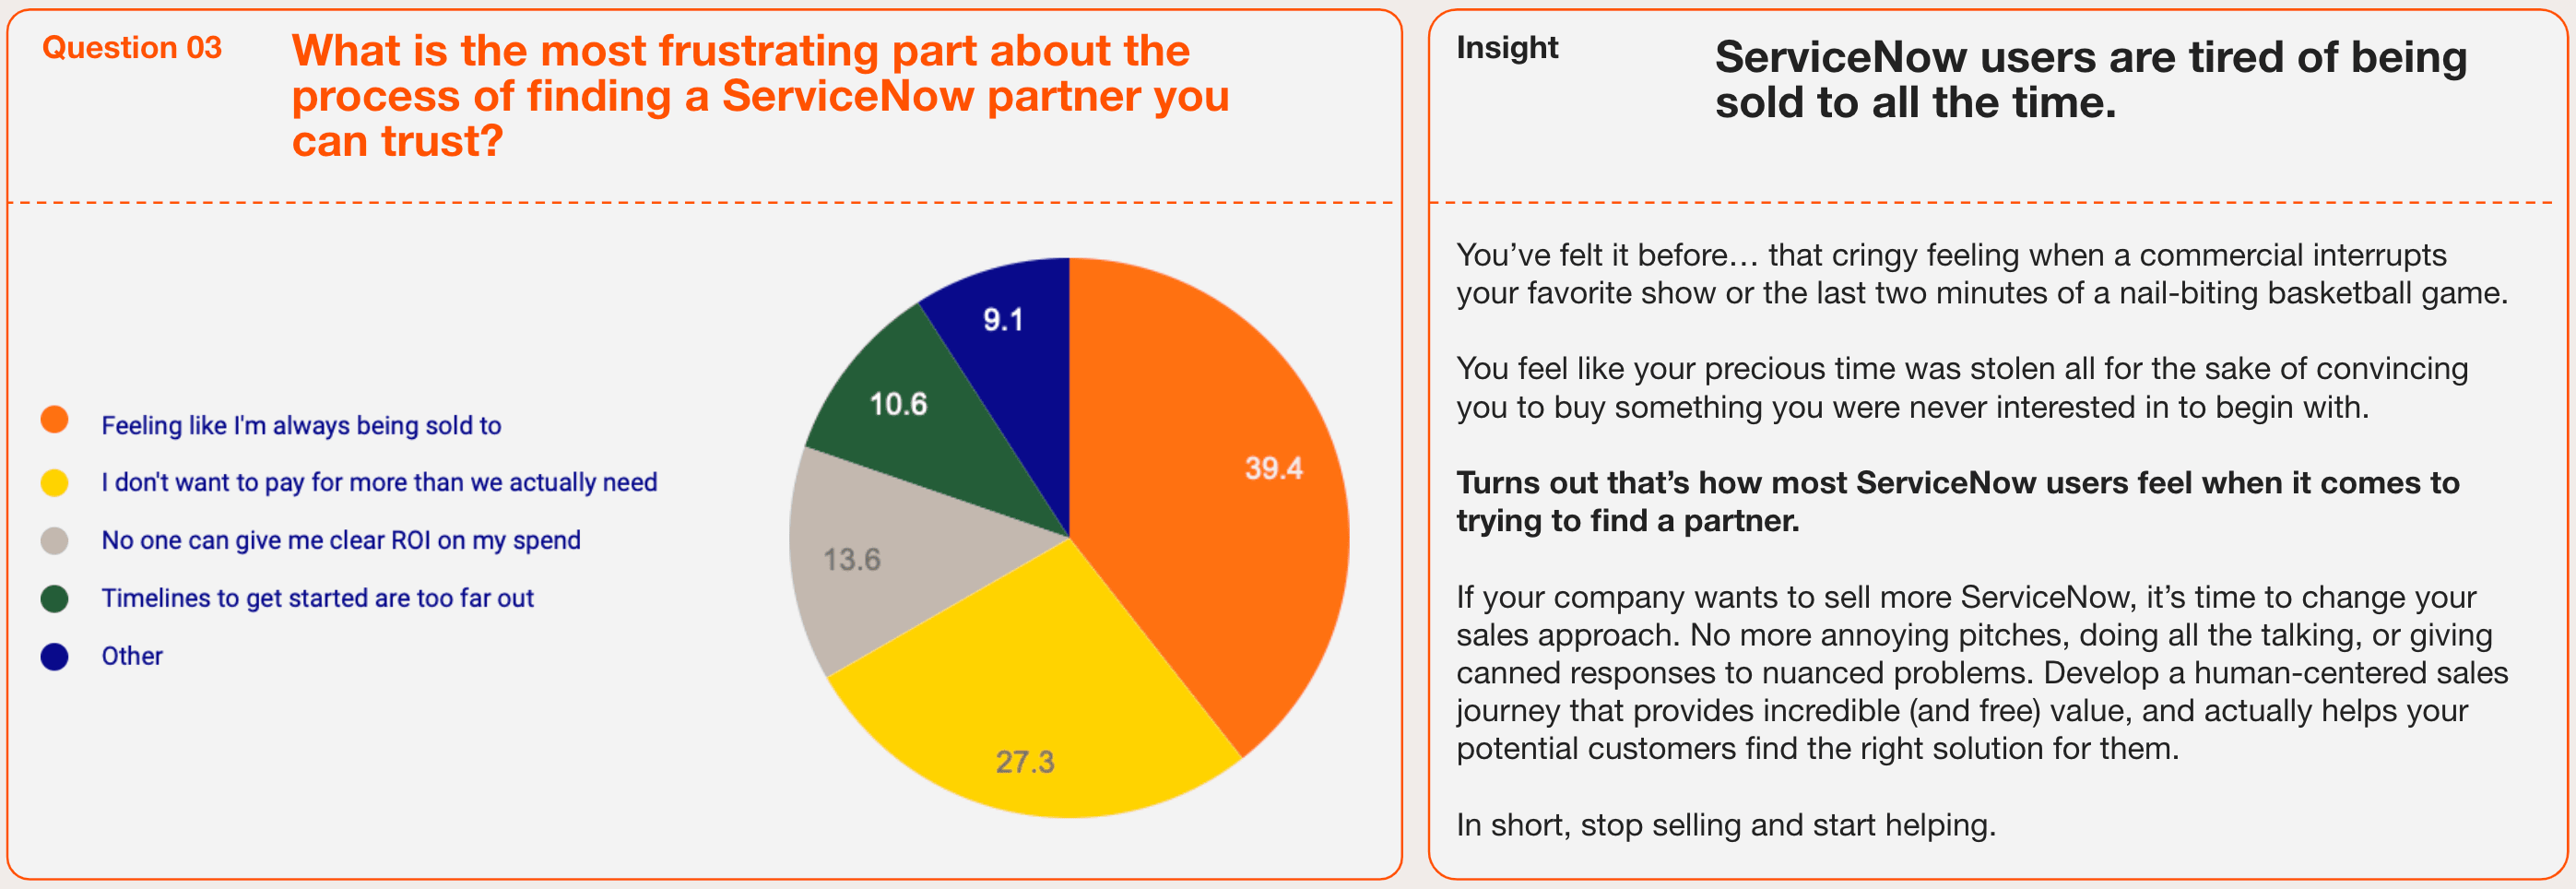Select the dark blue legend dot next to Other
Screen dimensions: 2576x889
(54, 657)
